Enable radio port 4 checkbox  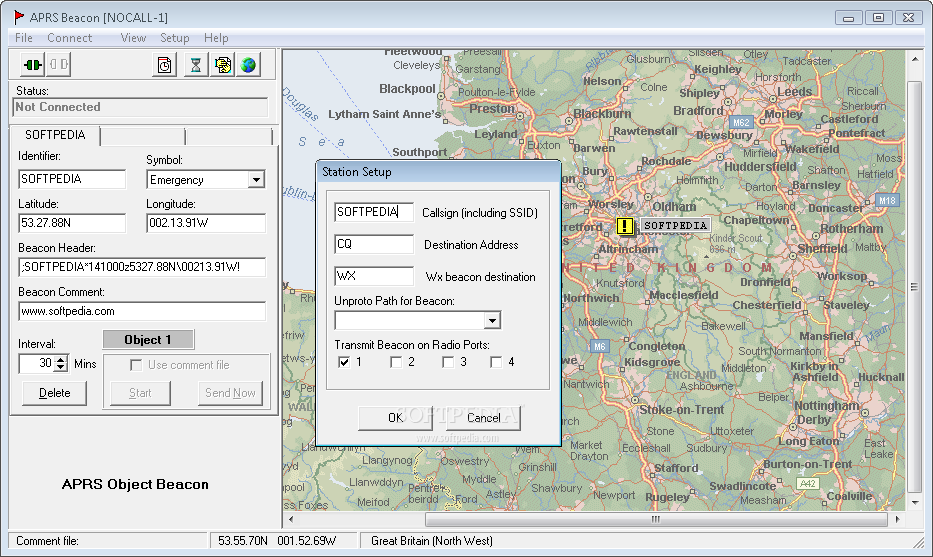pos(496,362)
